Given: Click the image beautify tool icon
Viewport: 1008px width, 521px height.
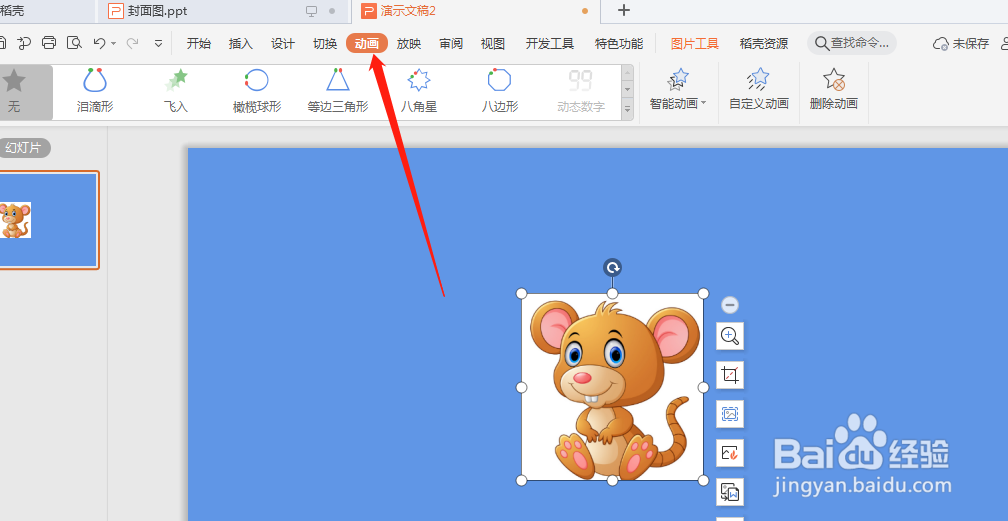Looking at the screenshot, I should click(730, 453).
